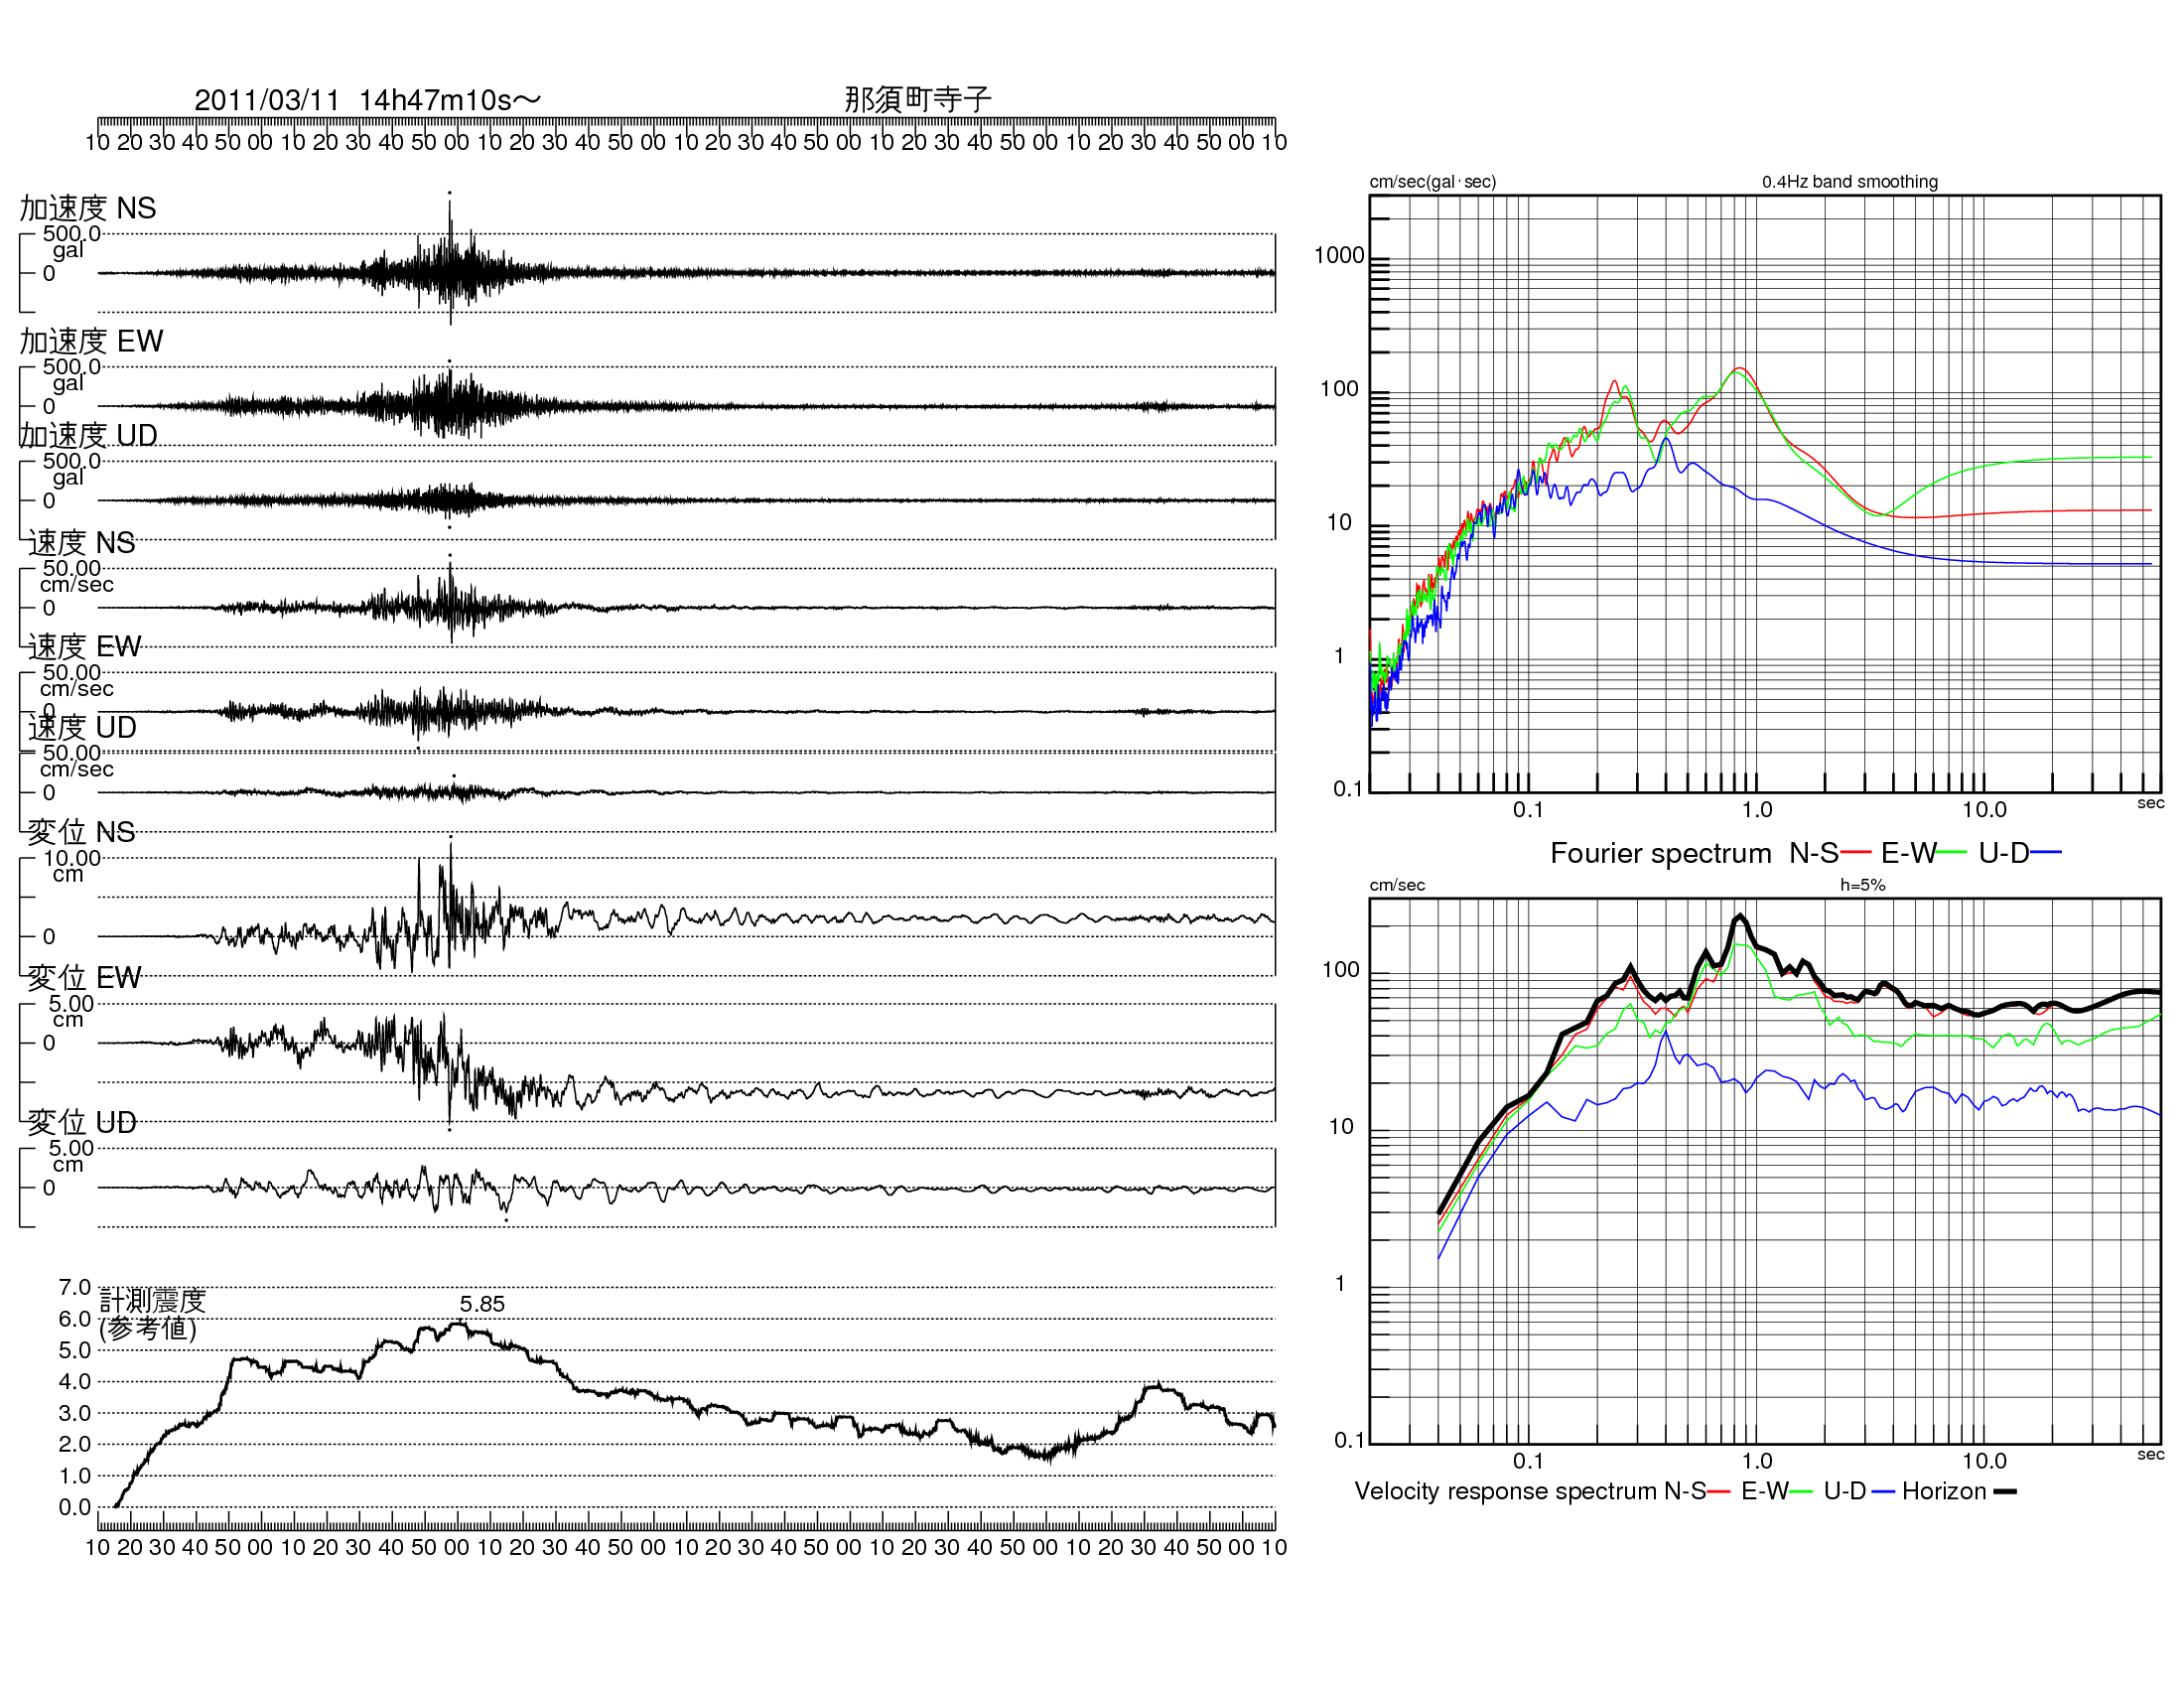2184x1688 pixels.
Task: Click the 0.4Hz band smoothing label
Action: coord(1850,182)
